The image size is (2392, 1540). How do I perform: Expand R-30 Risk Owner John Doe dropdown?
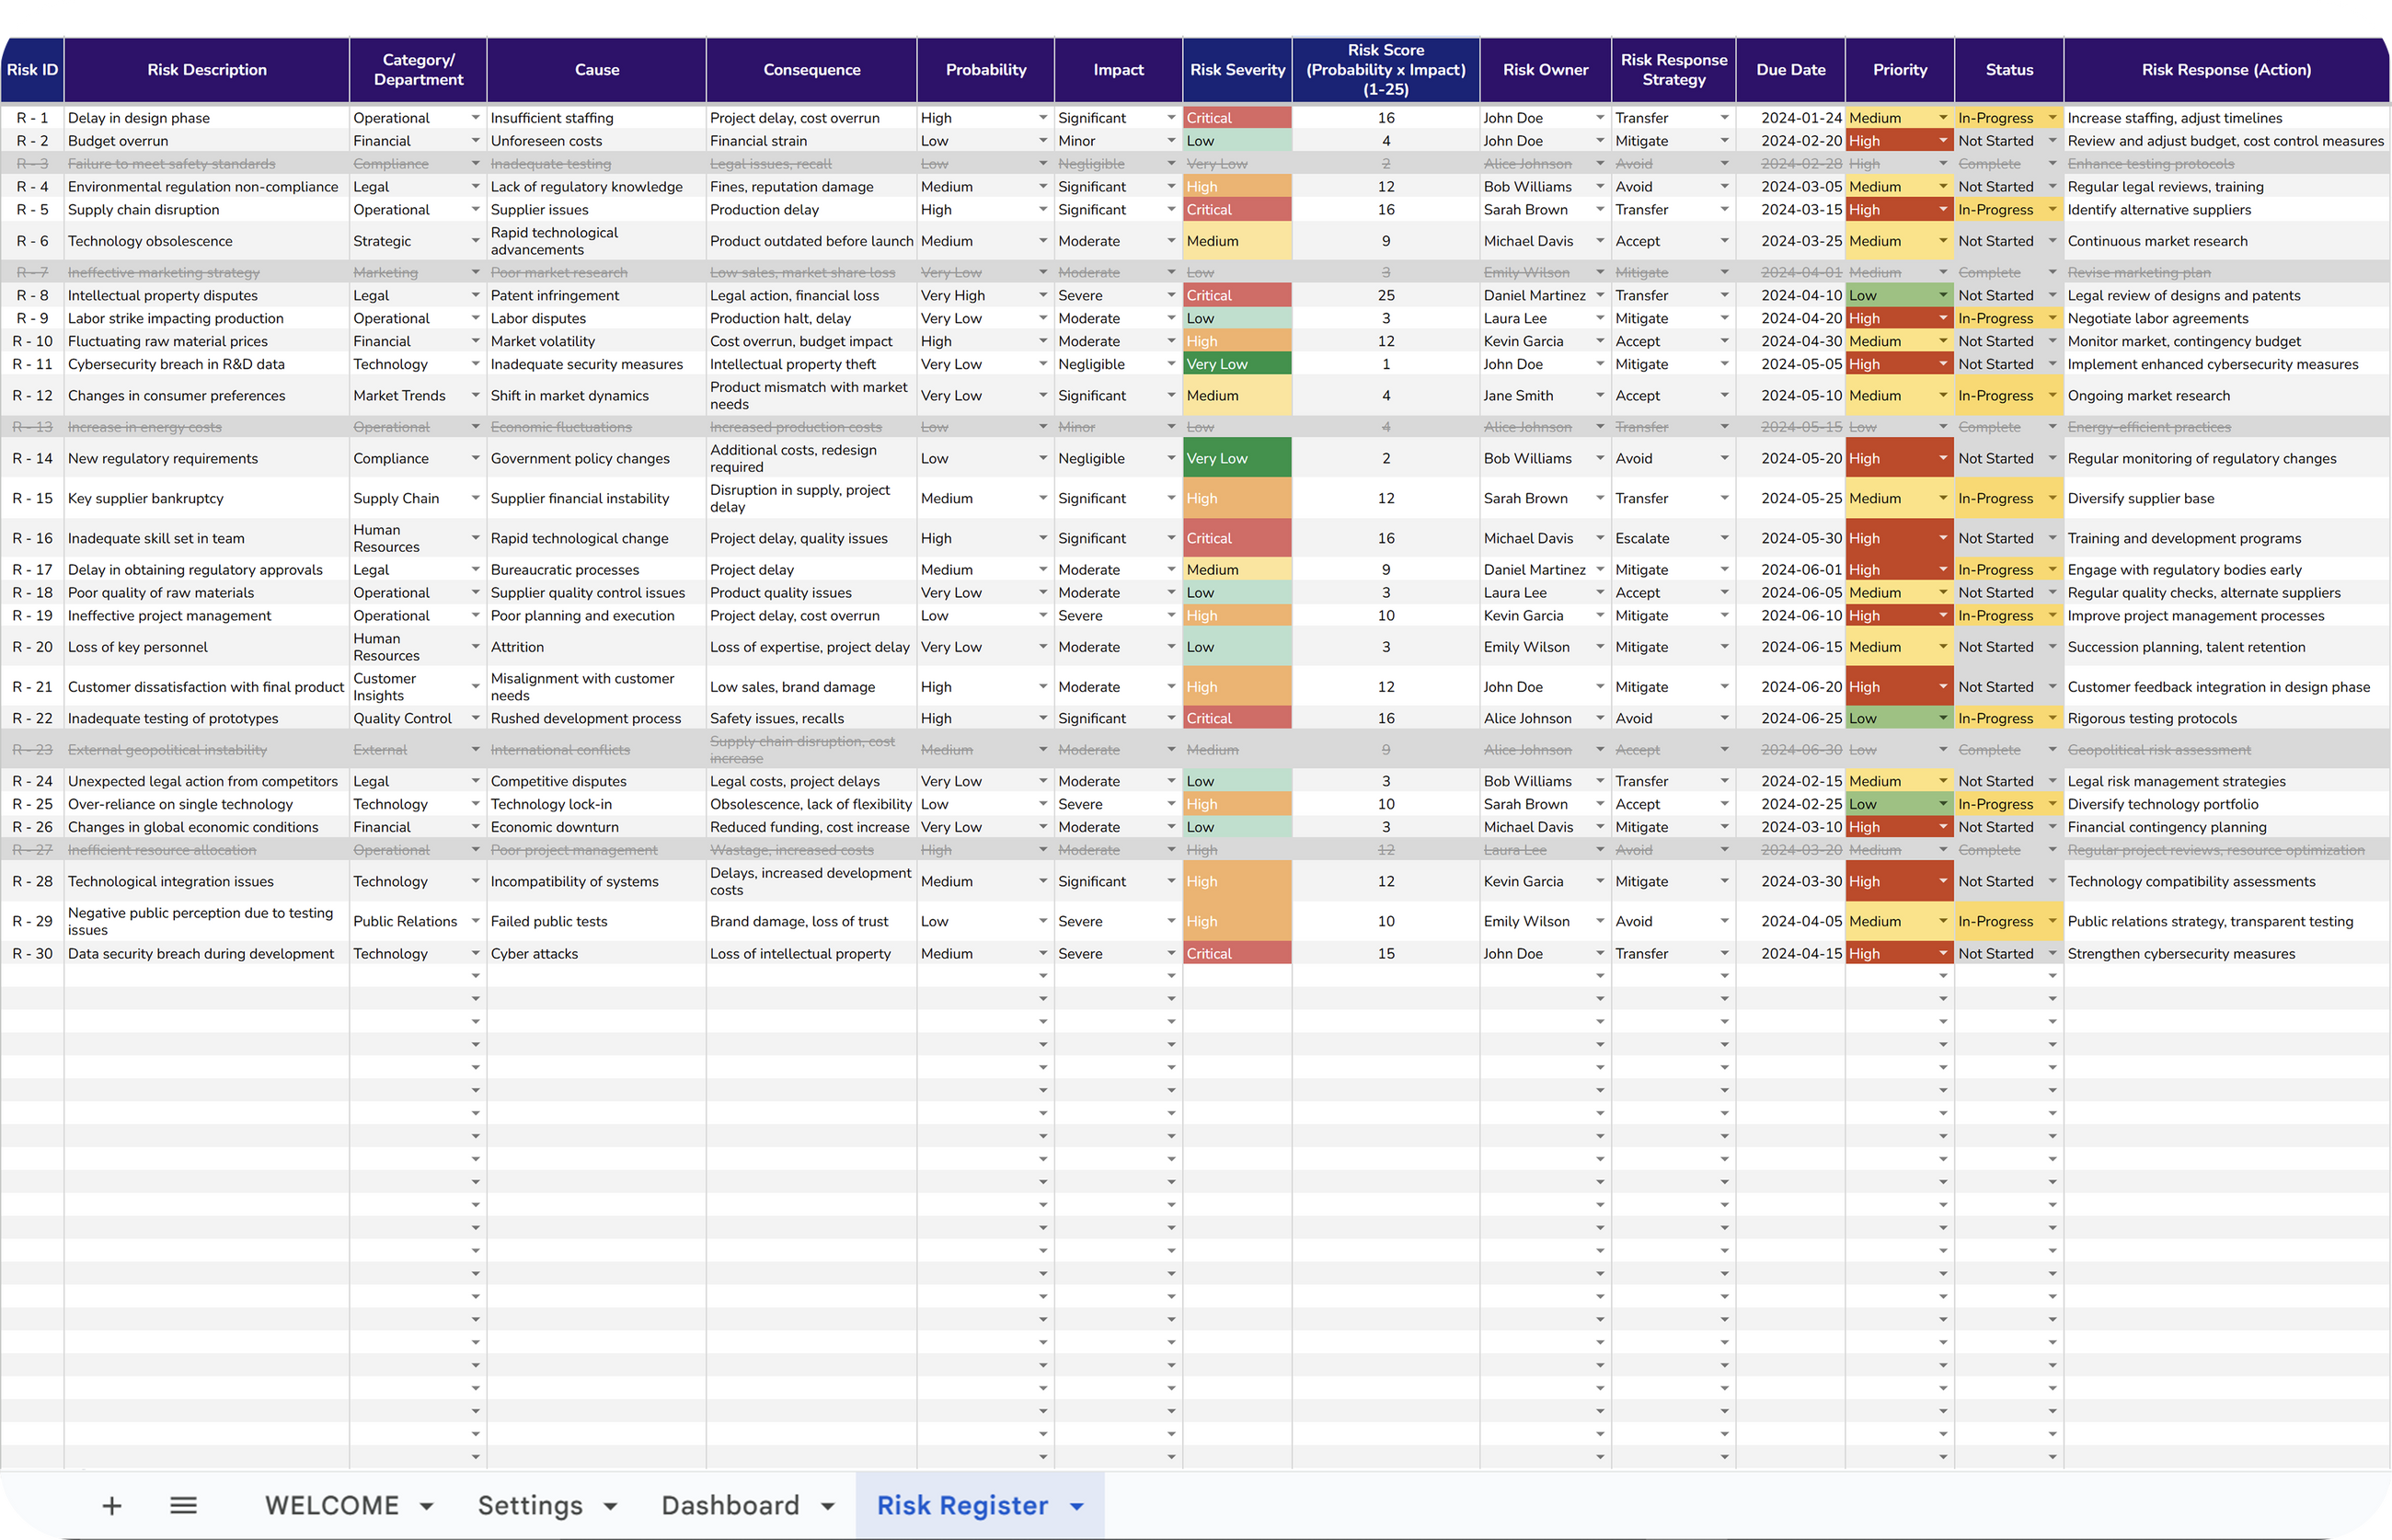(x=1600, y=954)
